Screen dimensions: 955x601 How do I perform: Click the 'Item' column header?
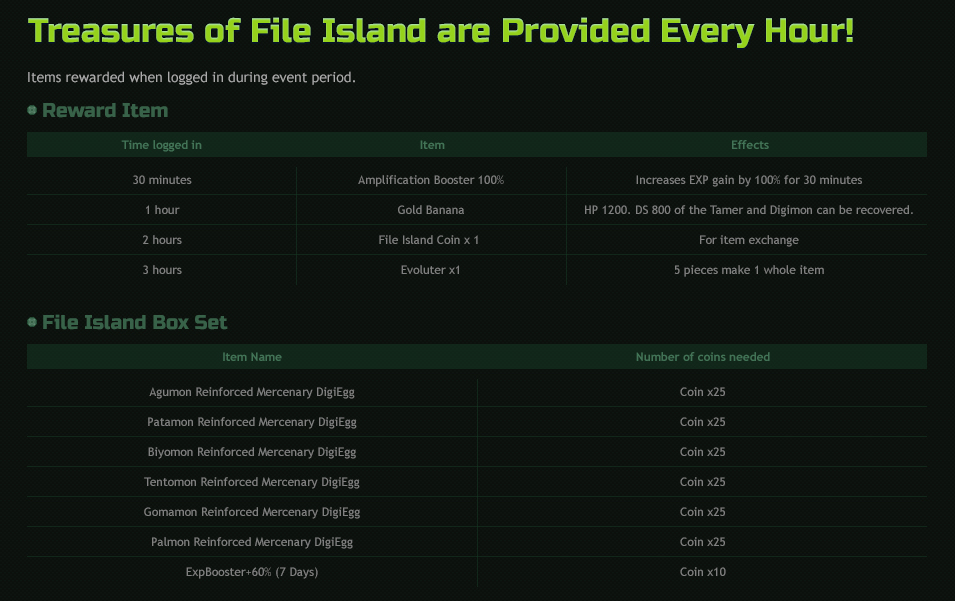coord(432,145)
